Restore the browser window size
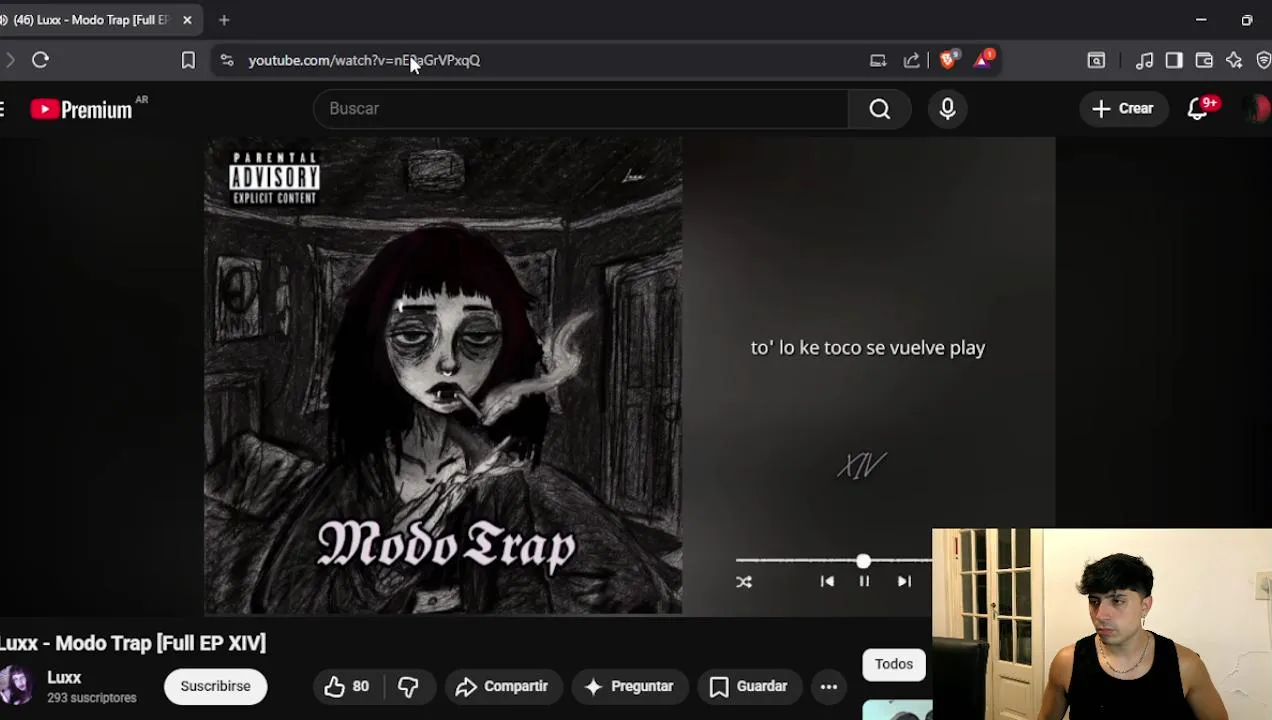Screen dimensions: 1272x720 (x=1247, y=20)
